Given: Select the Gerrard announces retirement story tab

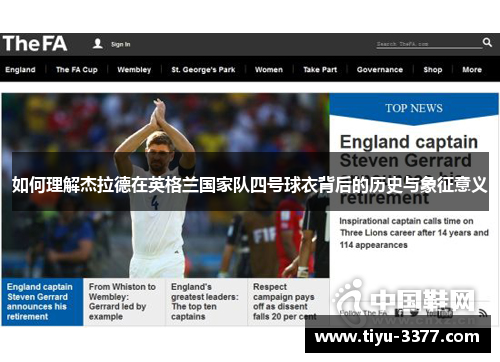Looking at the screenshot, I should point(42,302).
